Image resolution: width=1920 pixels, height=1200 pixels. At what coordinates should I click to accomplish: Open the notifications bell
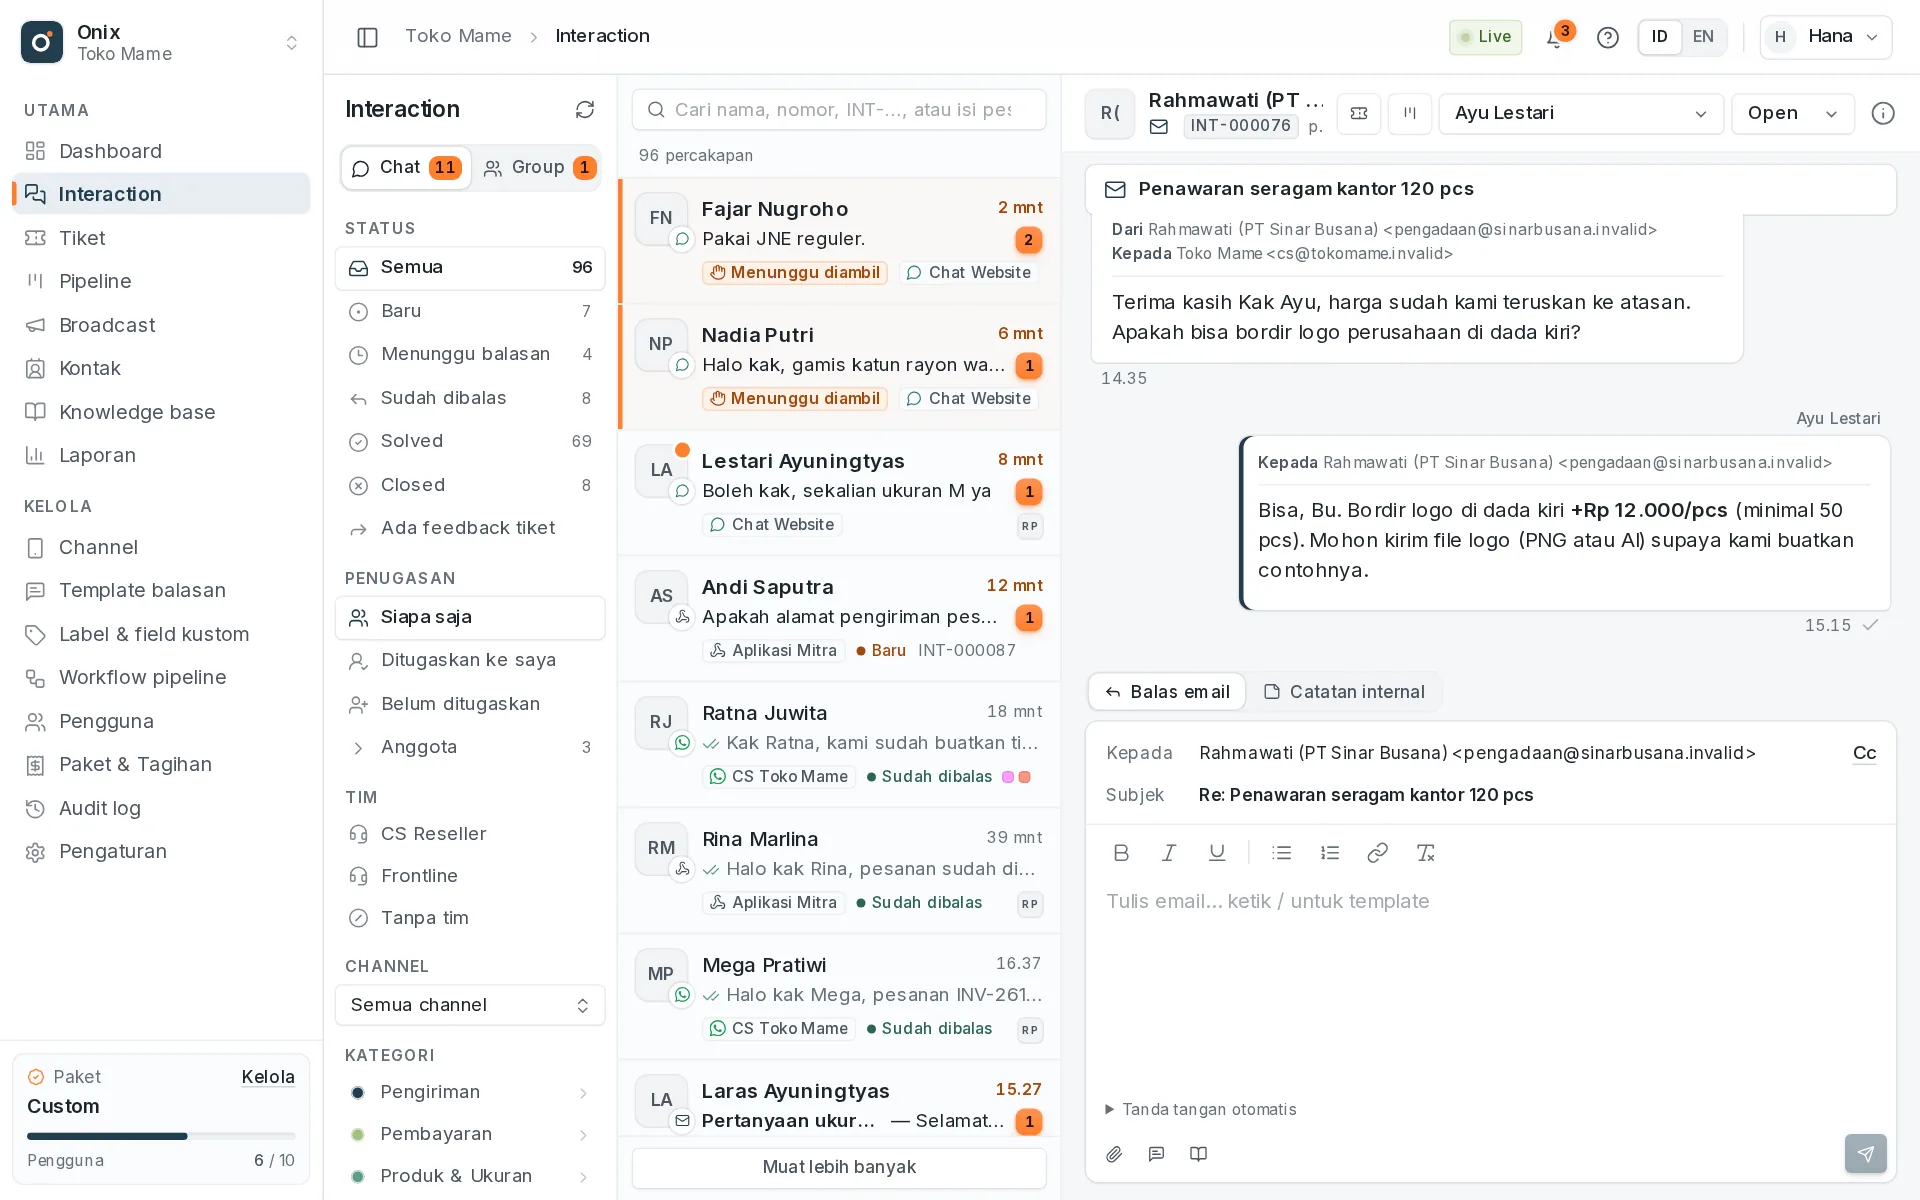pyautogui.click(x=1555, y=37)
